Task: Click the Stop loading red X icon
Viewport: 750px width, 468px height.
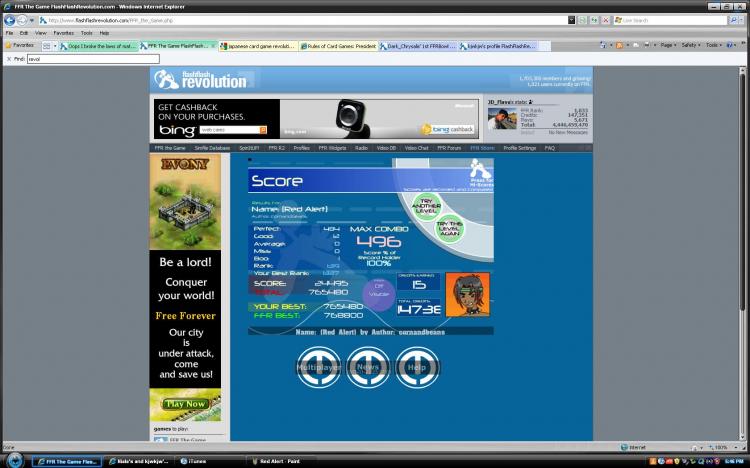Action: [x=606, y=20]
